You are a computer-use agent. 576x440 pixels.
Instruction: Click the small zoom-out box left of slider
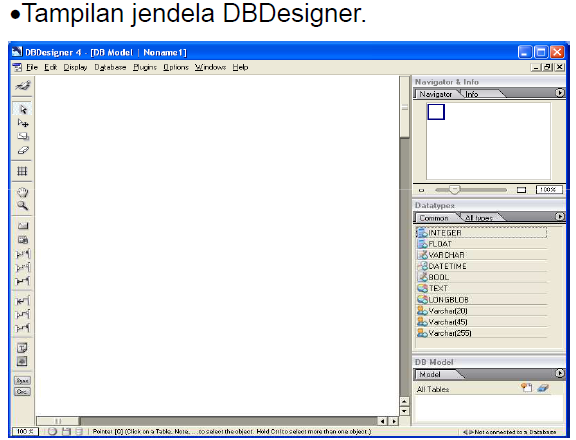(422, 190)
